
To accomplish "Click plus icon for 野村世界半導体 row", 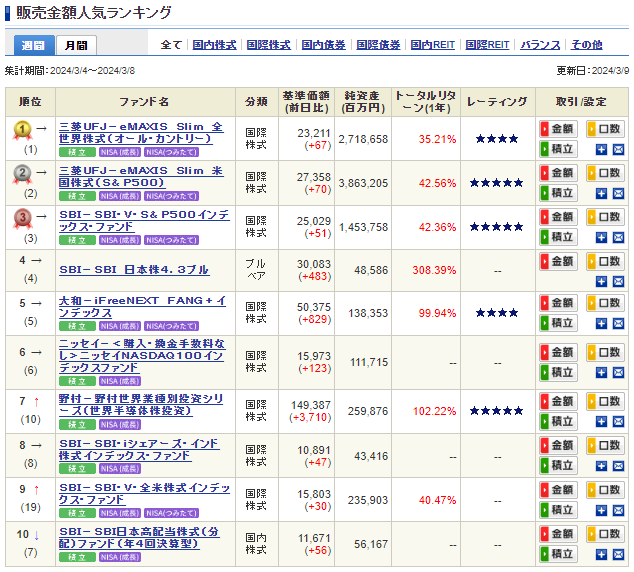I will [x=601, y=422].
